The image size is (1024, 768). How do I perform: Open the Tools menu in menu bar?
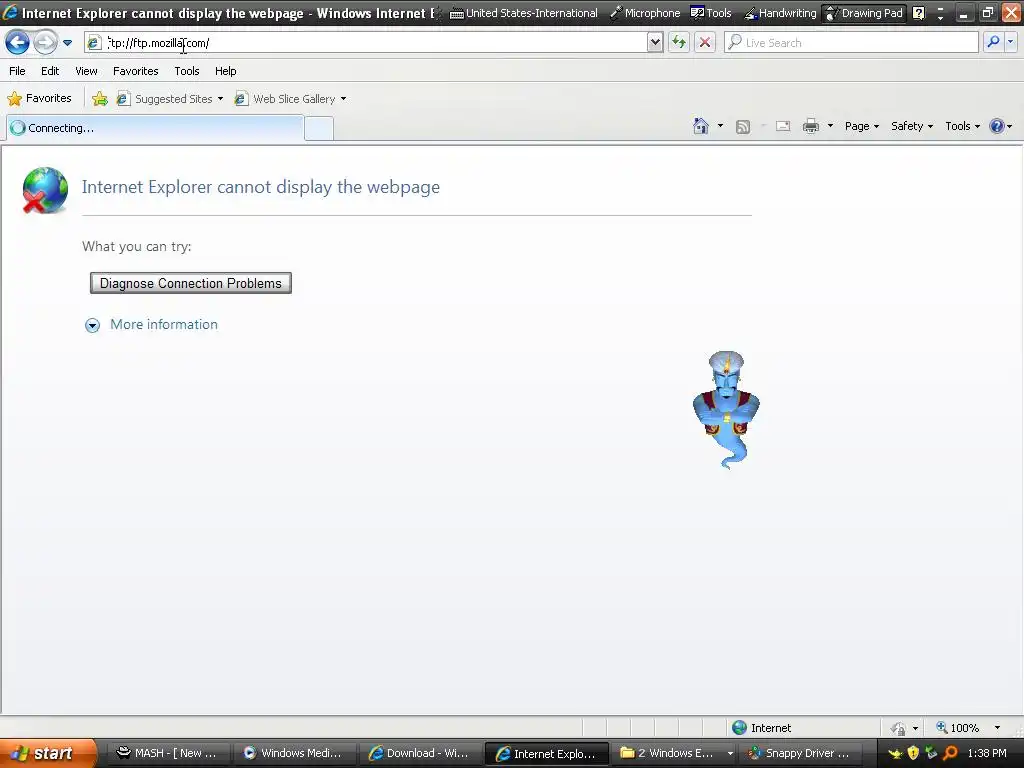pyautogui.click(x=187, y=71)
